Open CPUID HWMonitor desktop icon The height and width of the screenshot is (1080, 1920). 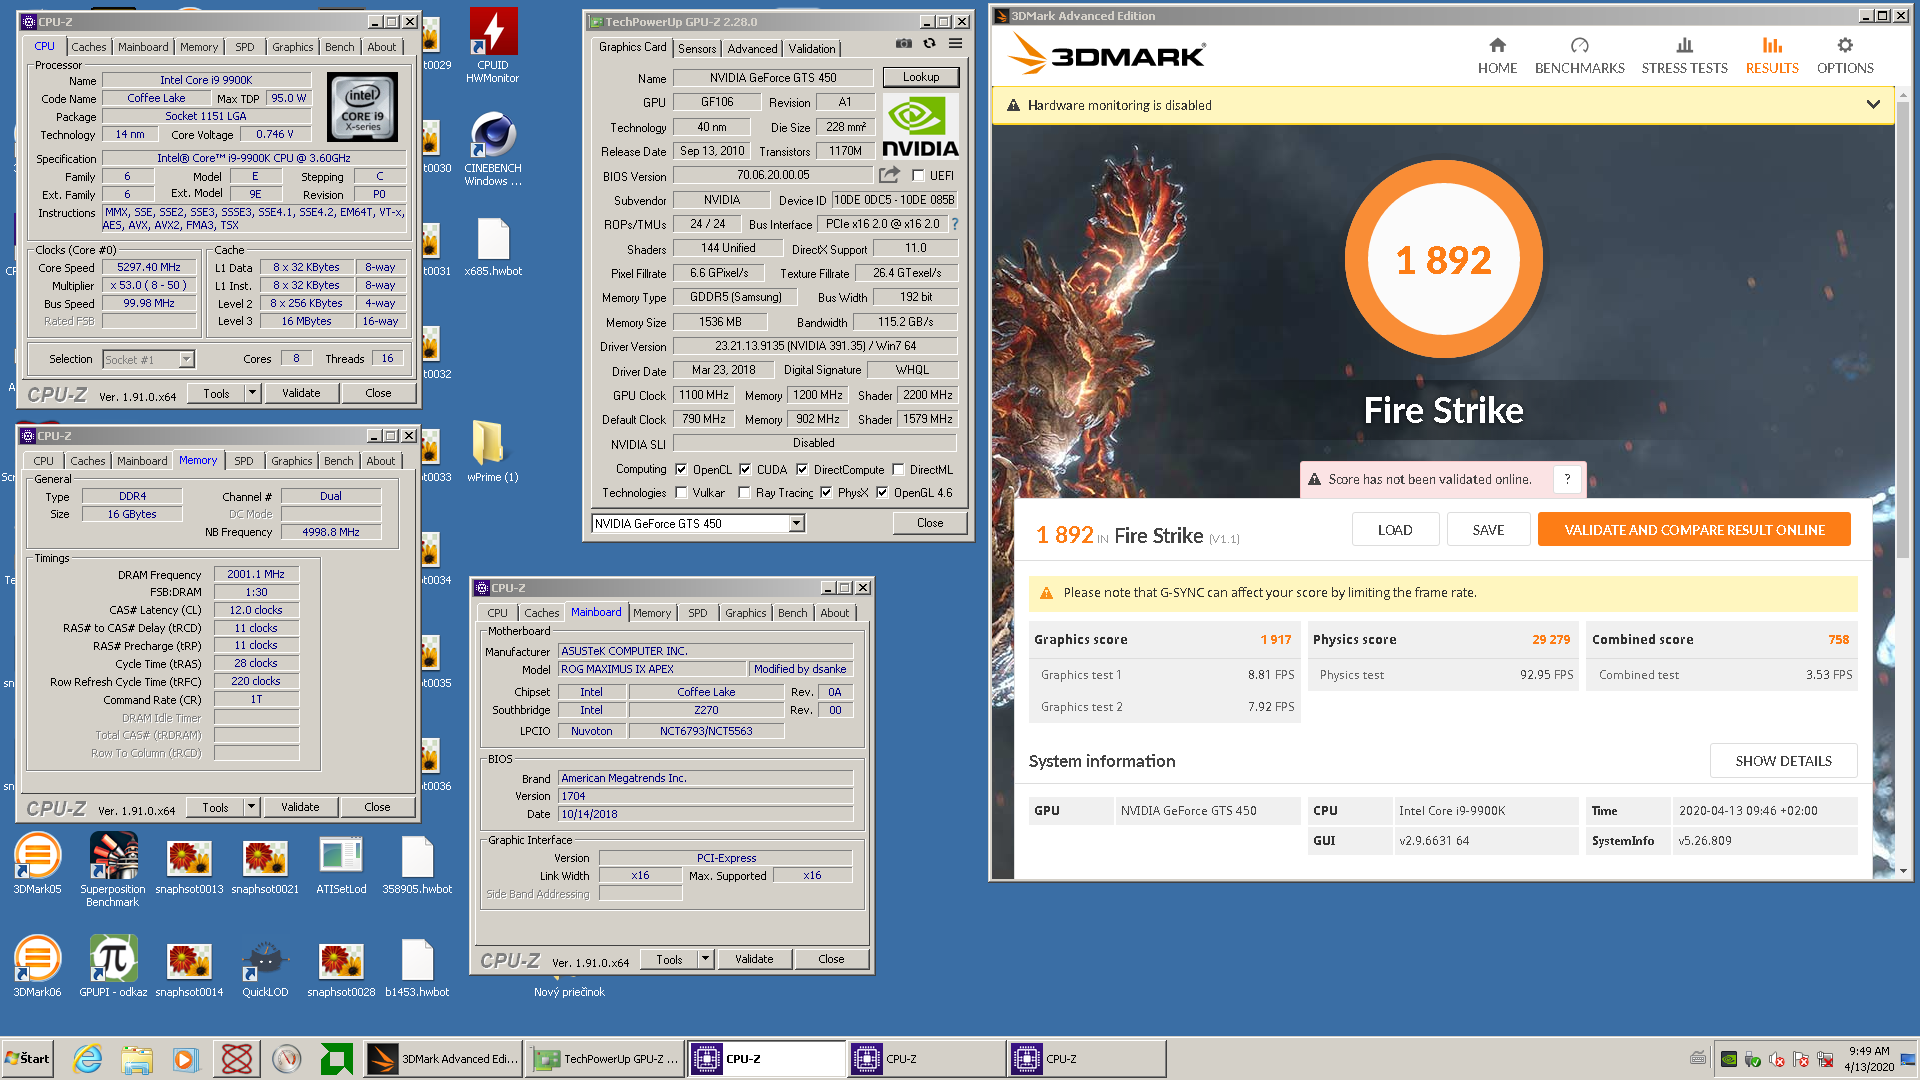click(x=493, y=46)
